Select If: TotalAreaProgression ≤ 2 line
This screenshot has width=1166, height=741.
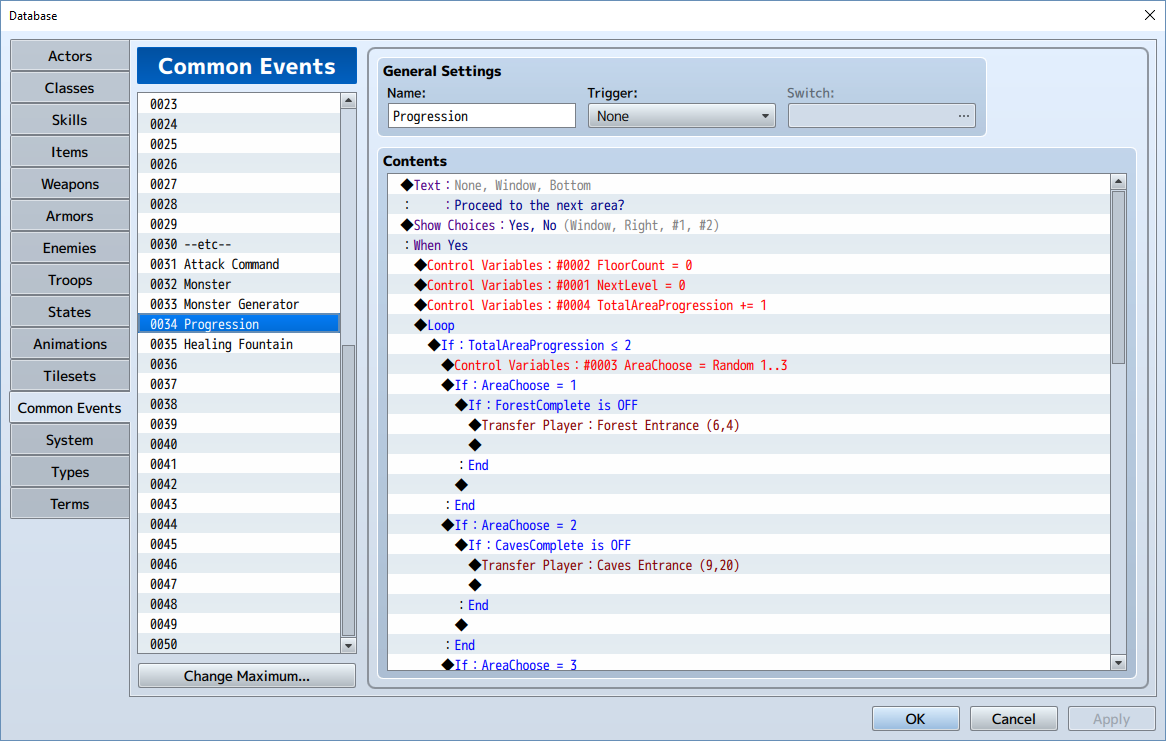point(749,345)
